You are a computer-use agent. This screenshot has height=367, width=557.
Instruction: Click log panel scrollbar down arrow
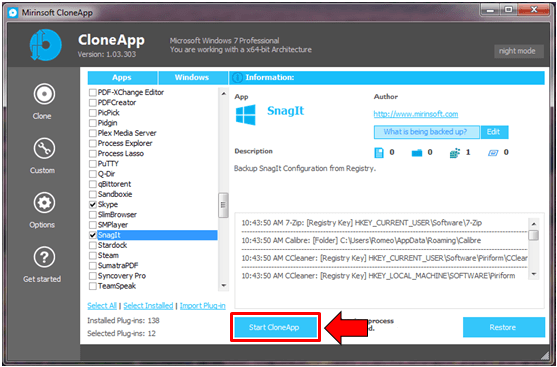coord(534,274)
